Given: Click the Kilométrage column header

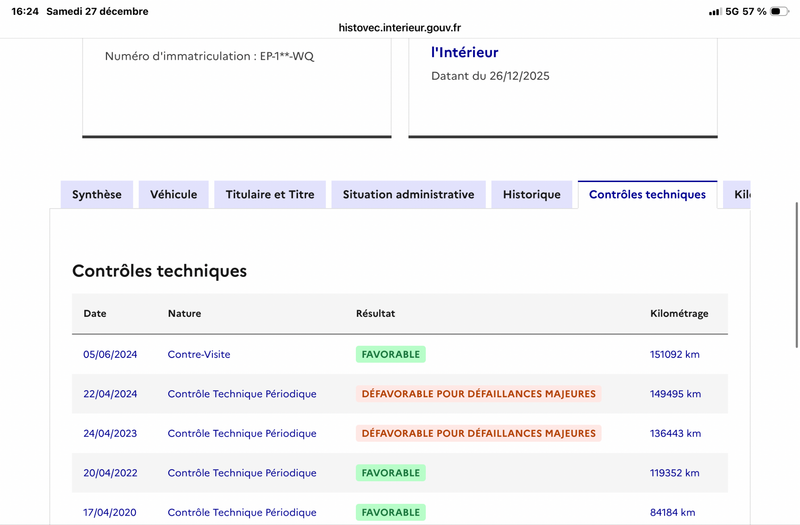Looking at the screenshot, I should tap(679, 313).
